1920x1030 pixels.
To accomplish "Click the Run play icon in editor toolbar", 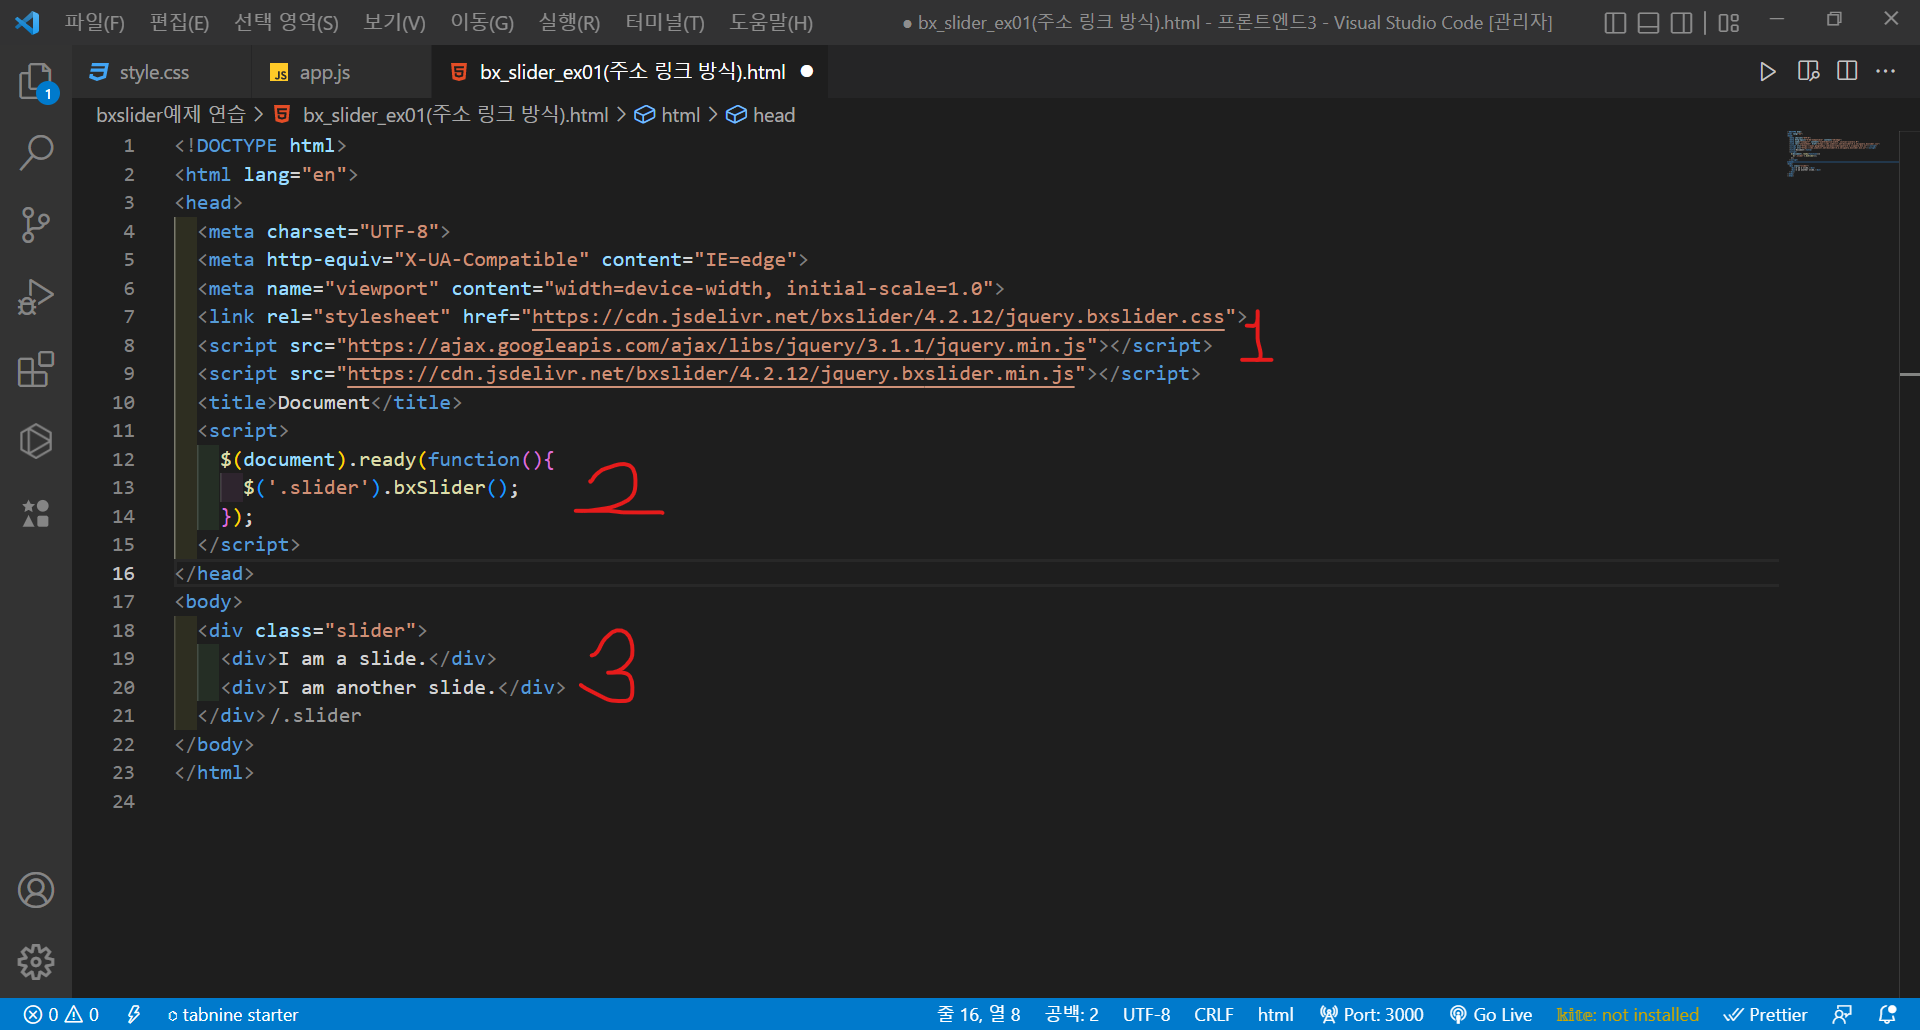I will pyautogui.click(x=1768, y=72).
